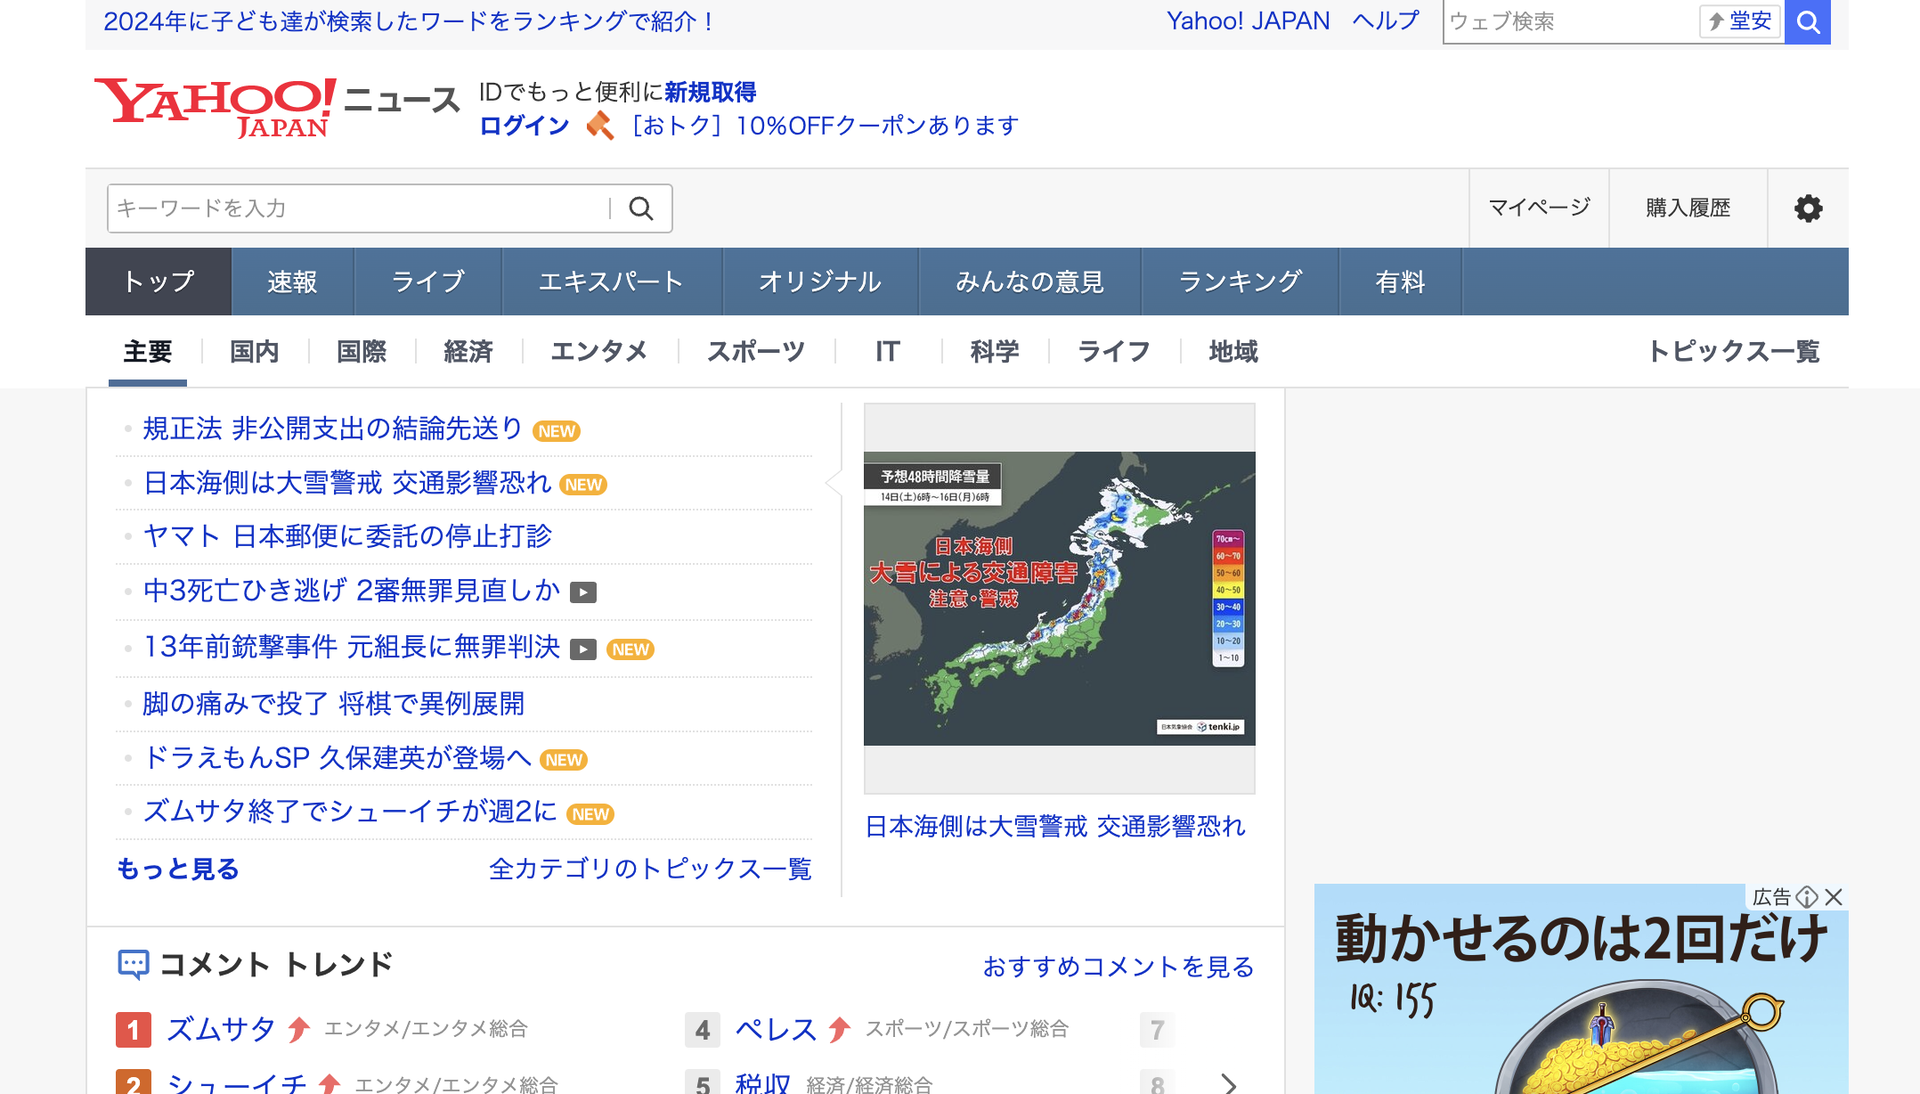
Task: Click the comment trend speech bubble icon
Action: click(x=133, y=964)
